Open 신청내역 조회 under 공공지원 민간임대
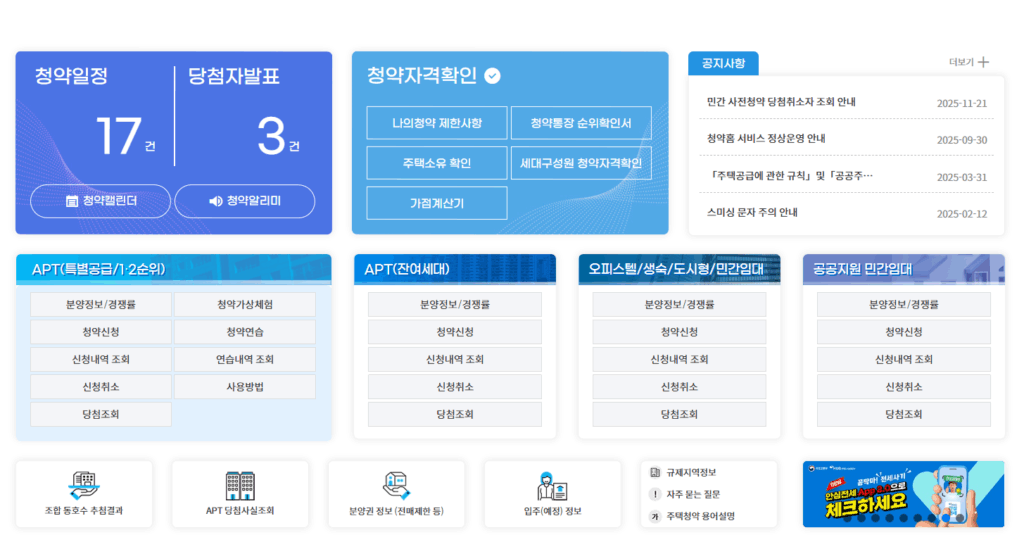This screenshot has height=554, width=1024. [904, 359]
